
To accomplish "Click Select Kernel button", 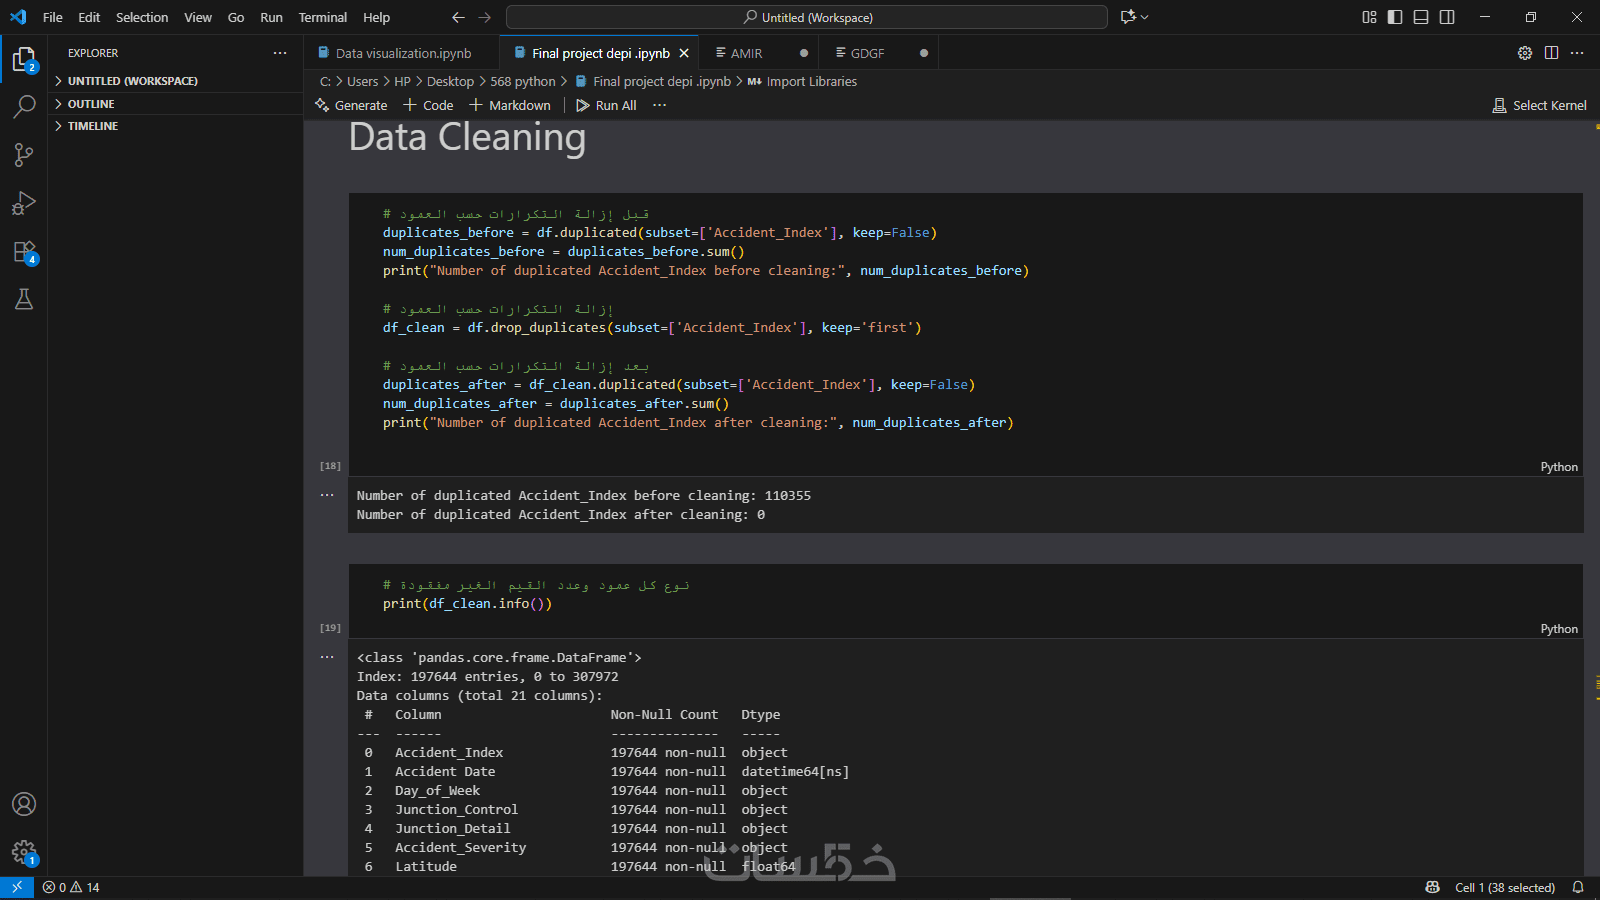I will [x=1539, y=105].
